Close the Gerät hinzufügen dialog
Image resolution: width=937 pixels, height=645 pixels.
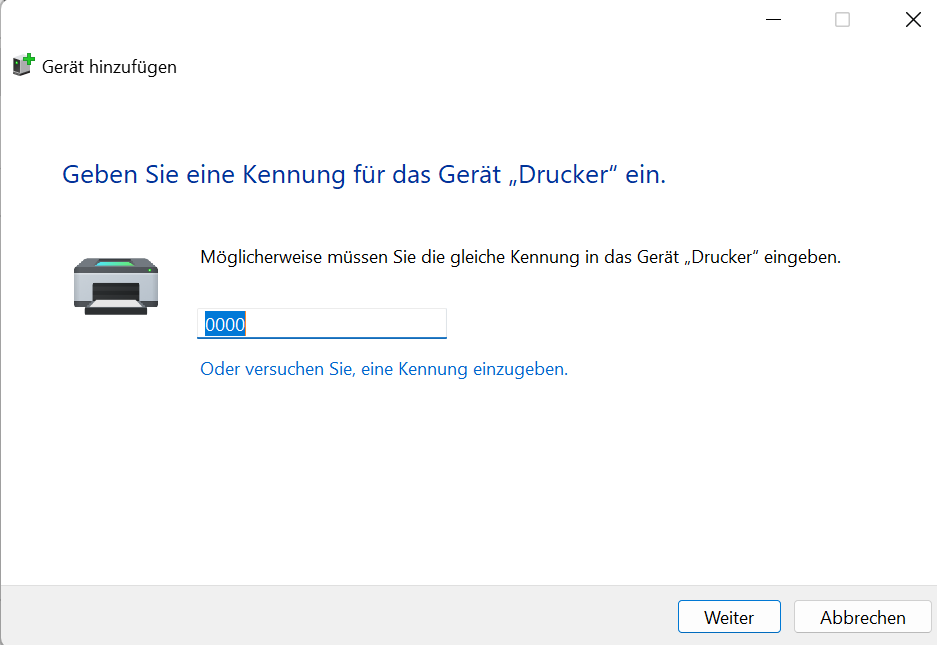[913, 20]
